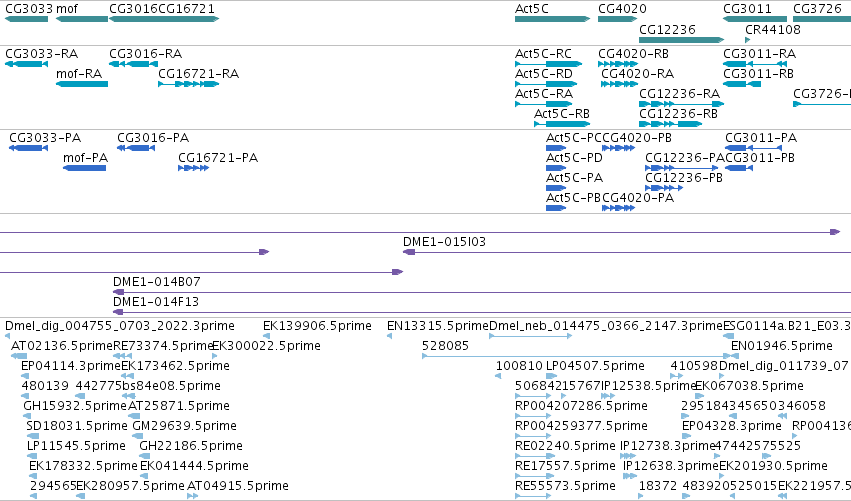Select the mof-RA transcript glyph
This screenshot has width=851, height=501.
[82, 84]
